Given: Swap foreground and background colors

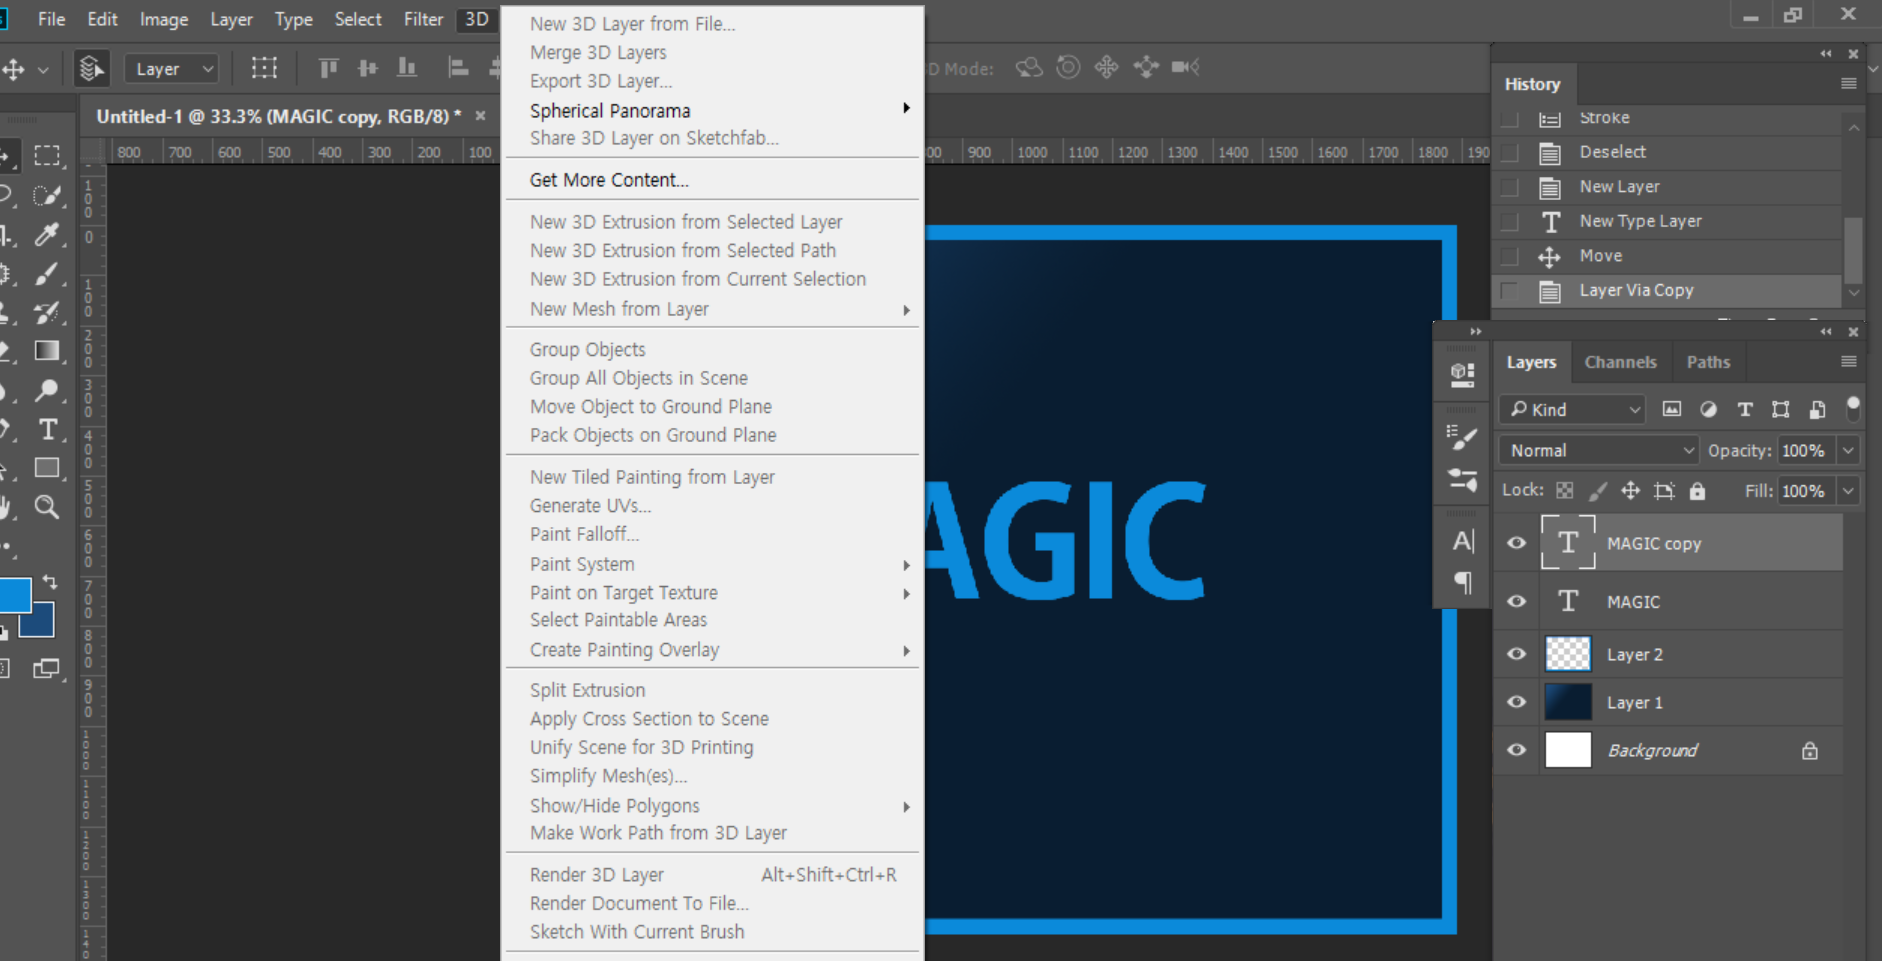Looking at the screenshot, I should [50, 582].
